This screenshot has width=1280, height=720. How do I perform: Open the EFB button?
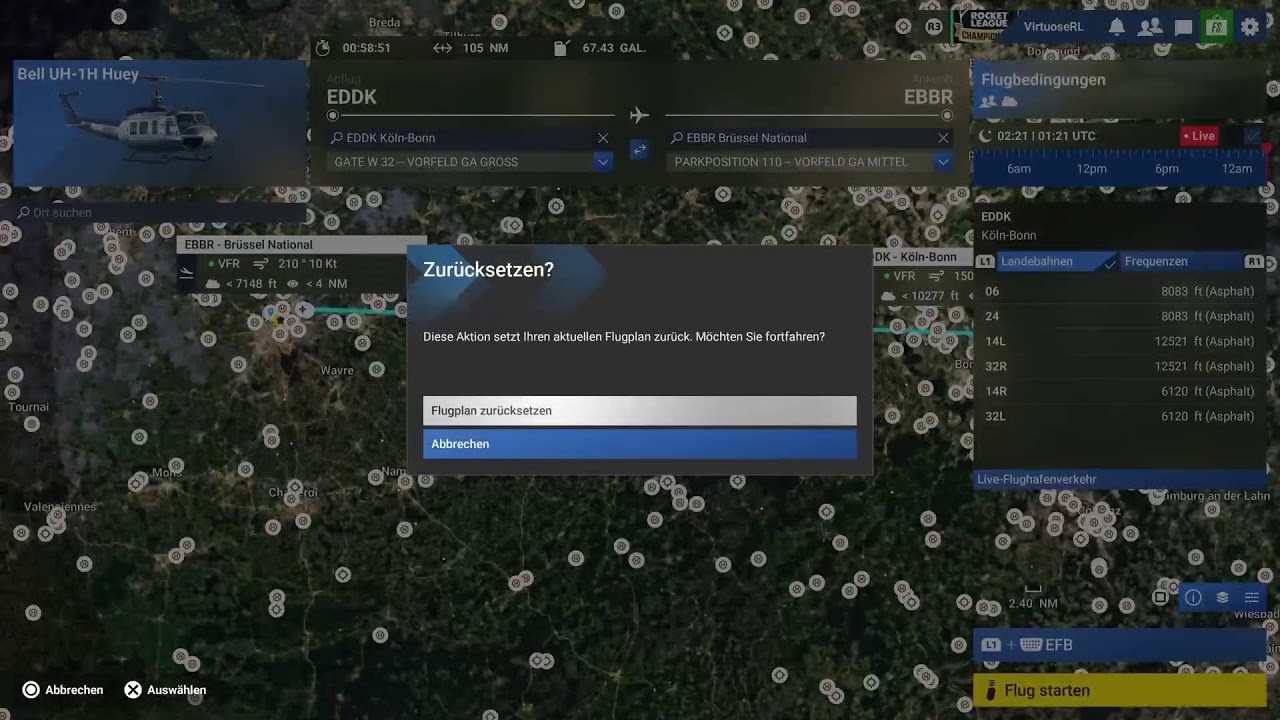(1120, 645)
